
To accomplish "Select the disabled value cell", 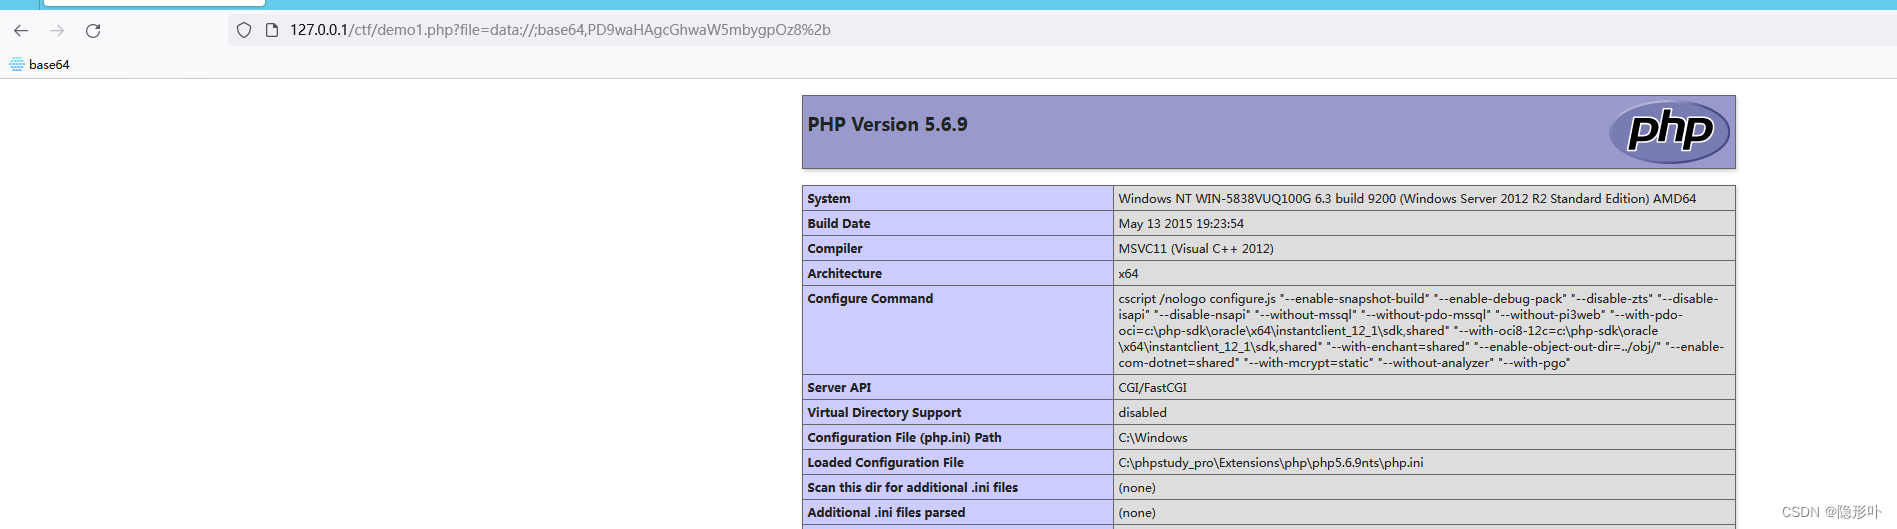I will tap(1142, 413).
